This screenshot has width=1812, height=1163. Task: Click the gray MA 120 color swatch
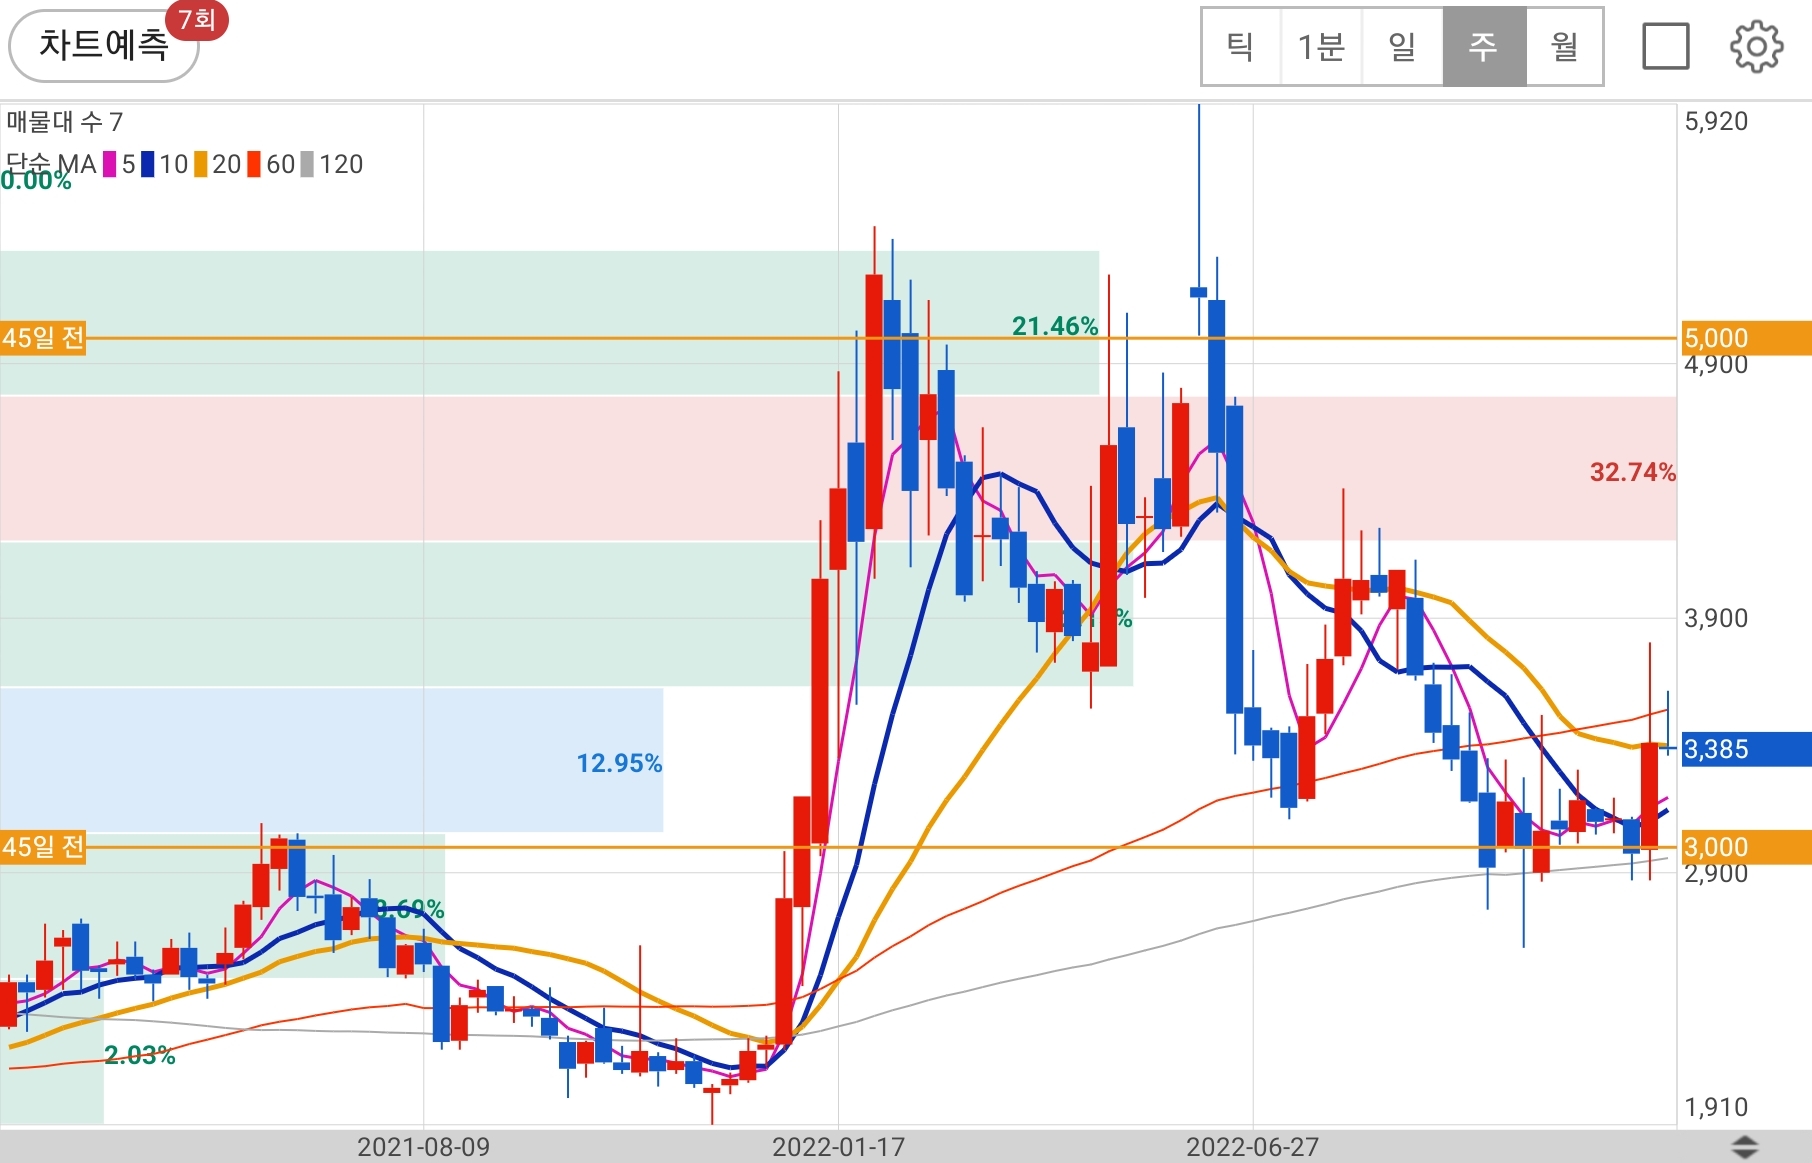[307, 164]
